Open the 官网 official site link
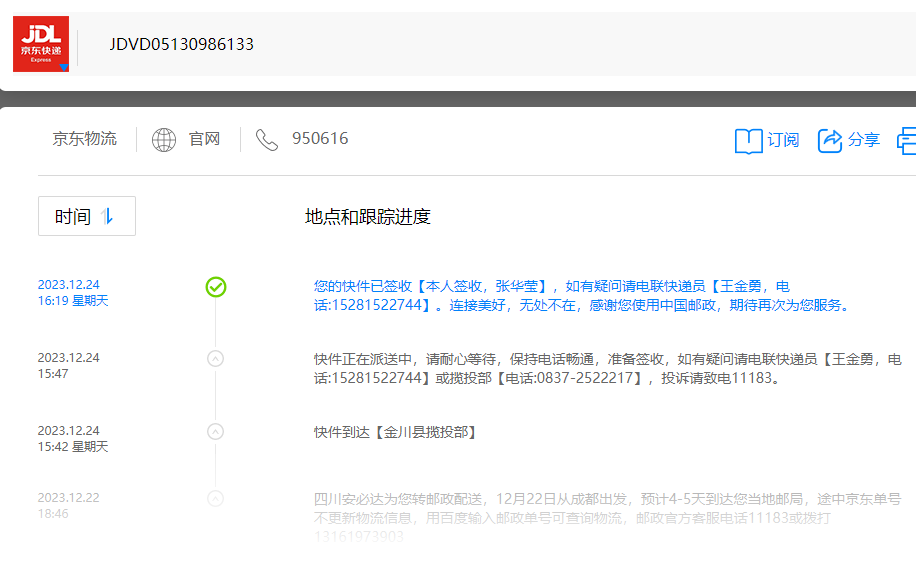916x562 pixels. [x=204, y=139]
